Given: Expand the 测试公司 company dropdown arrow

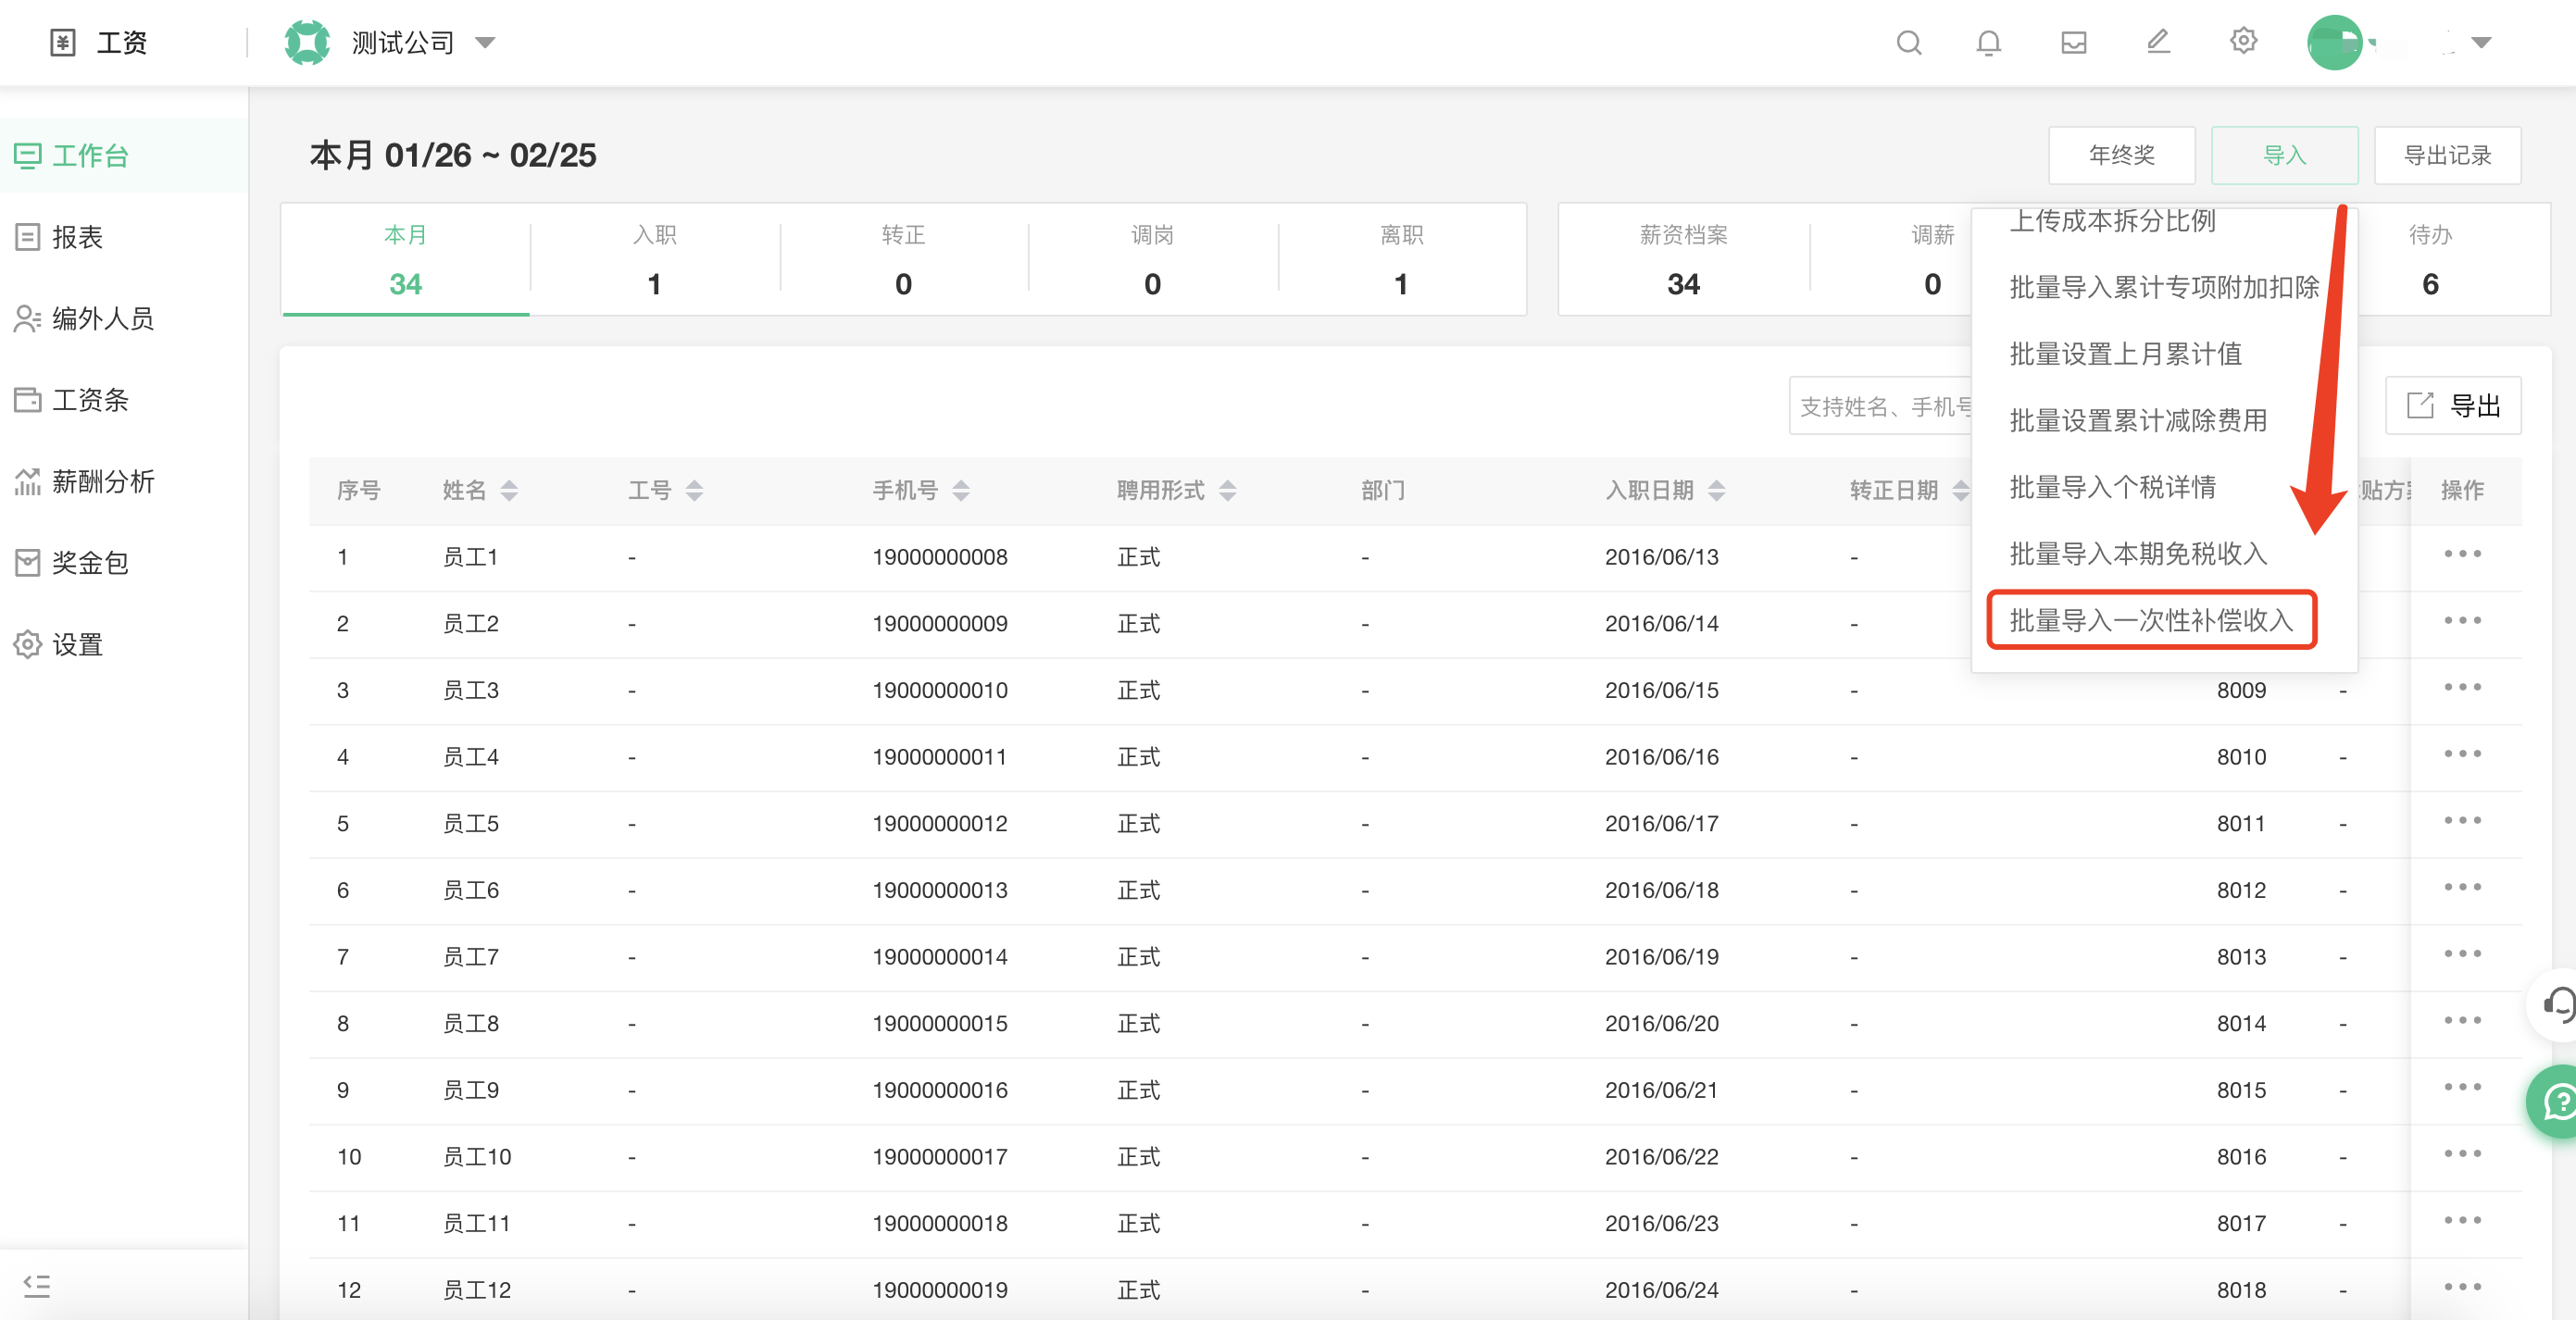Looking at the screenshot, I should pos(485,42).
